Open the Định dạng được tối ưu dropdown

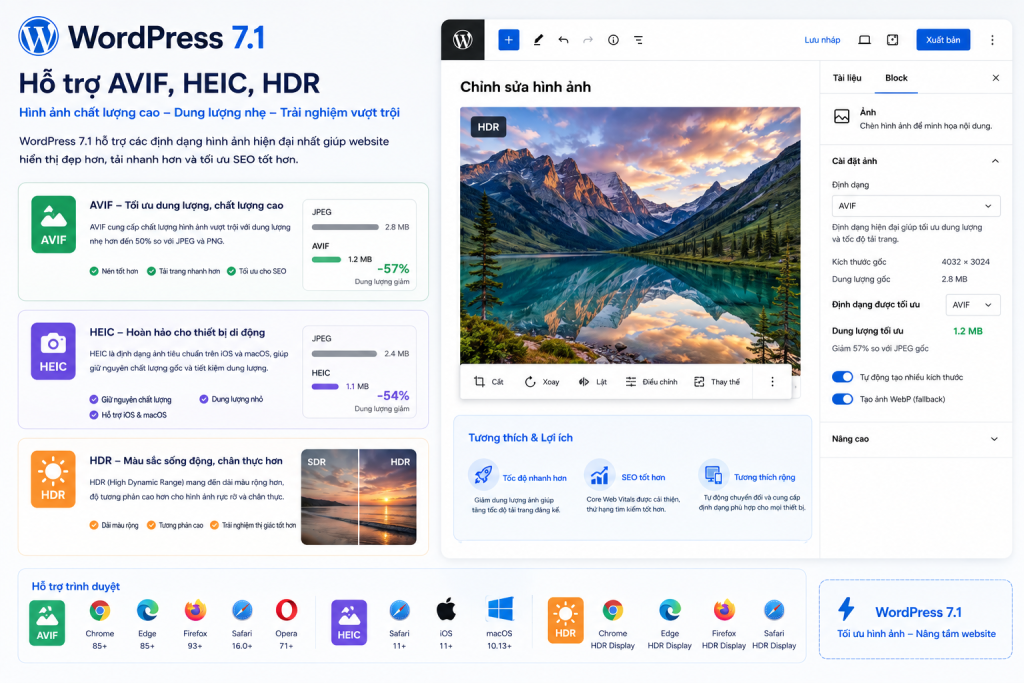coord(972,305)
